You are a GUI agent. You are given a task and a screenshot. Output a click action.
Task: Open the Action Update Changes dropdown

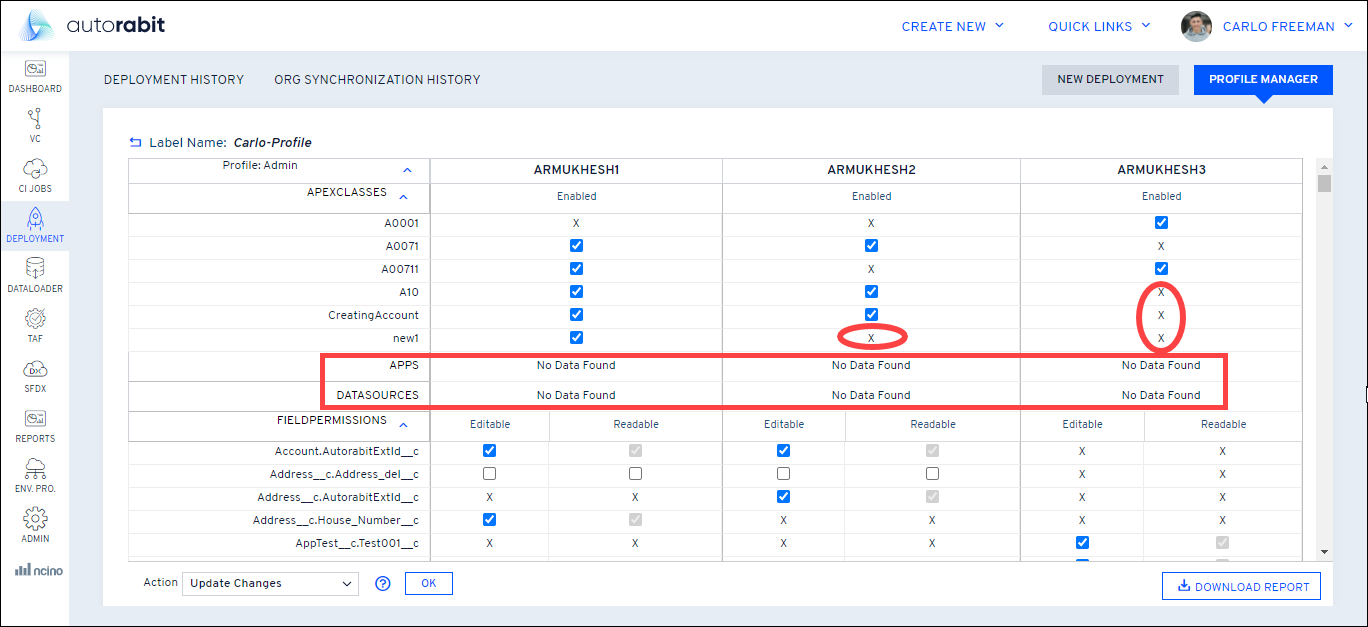[270, 584]
